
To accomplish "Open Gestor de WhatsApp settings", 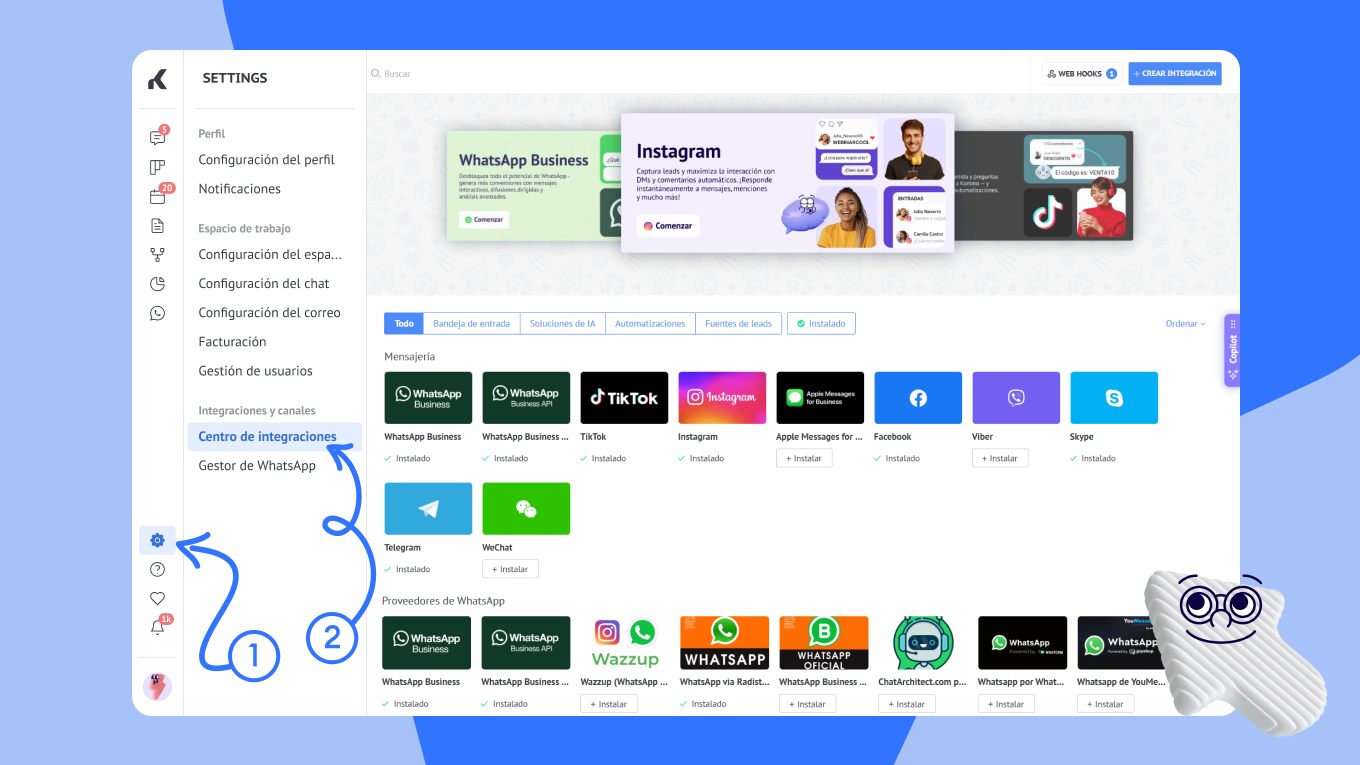I will click(257, 466).
